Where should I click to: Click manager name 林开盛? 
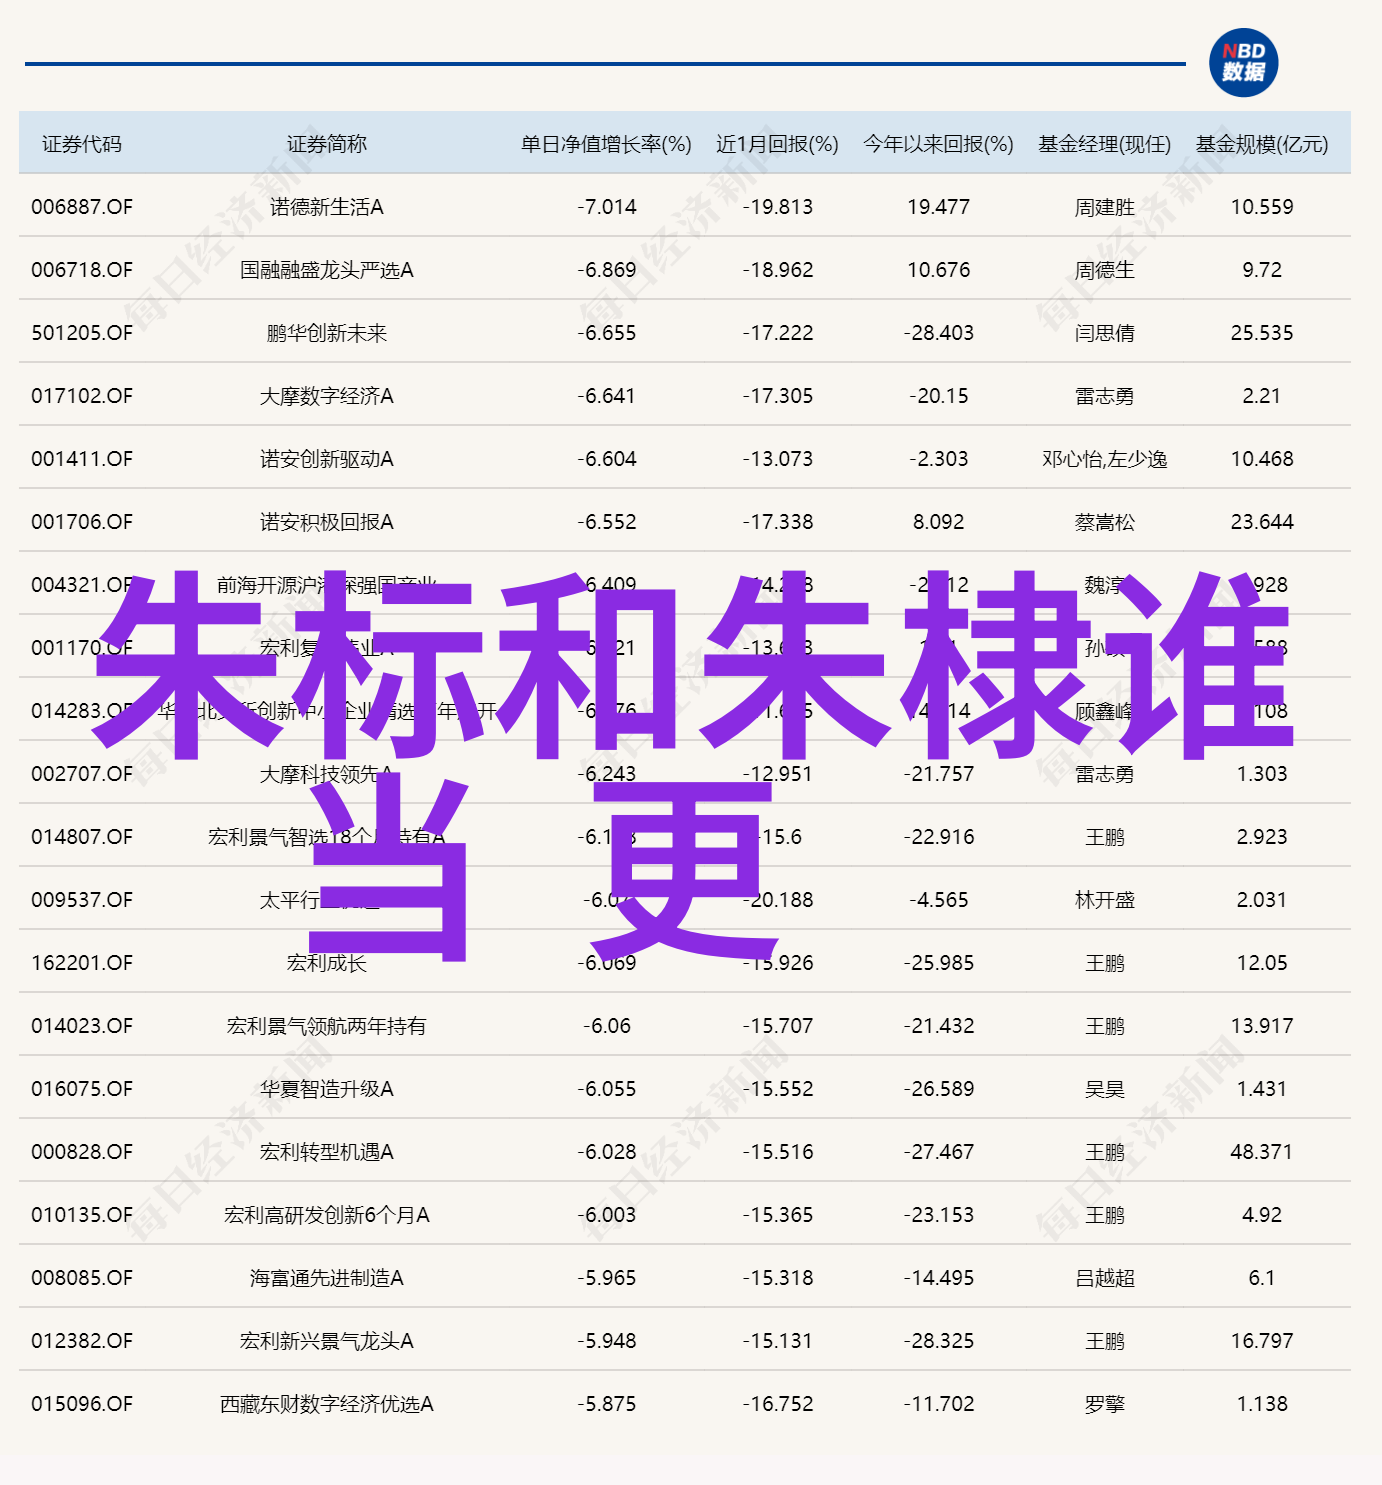[1105, 900]
